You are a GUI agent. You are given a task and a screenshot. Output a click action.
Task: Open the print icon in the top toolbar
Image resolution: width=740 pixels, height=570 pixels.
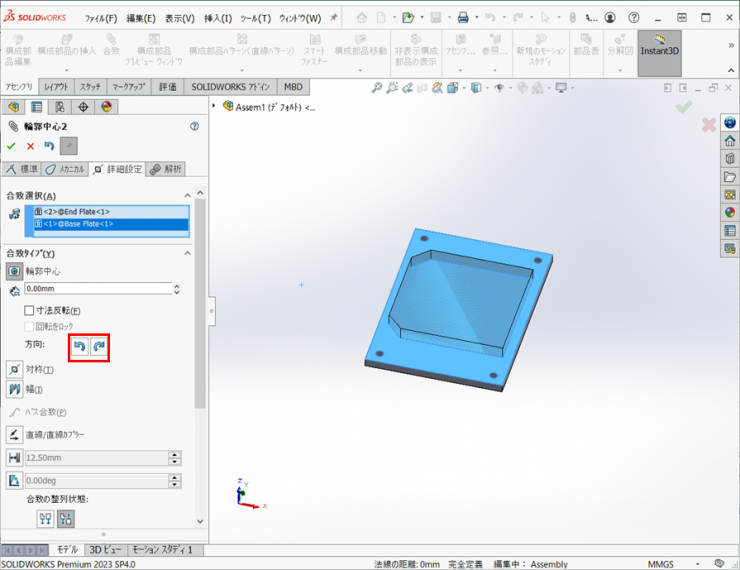click(x=463, y=18)
